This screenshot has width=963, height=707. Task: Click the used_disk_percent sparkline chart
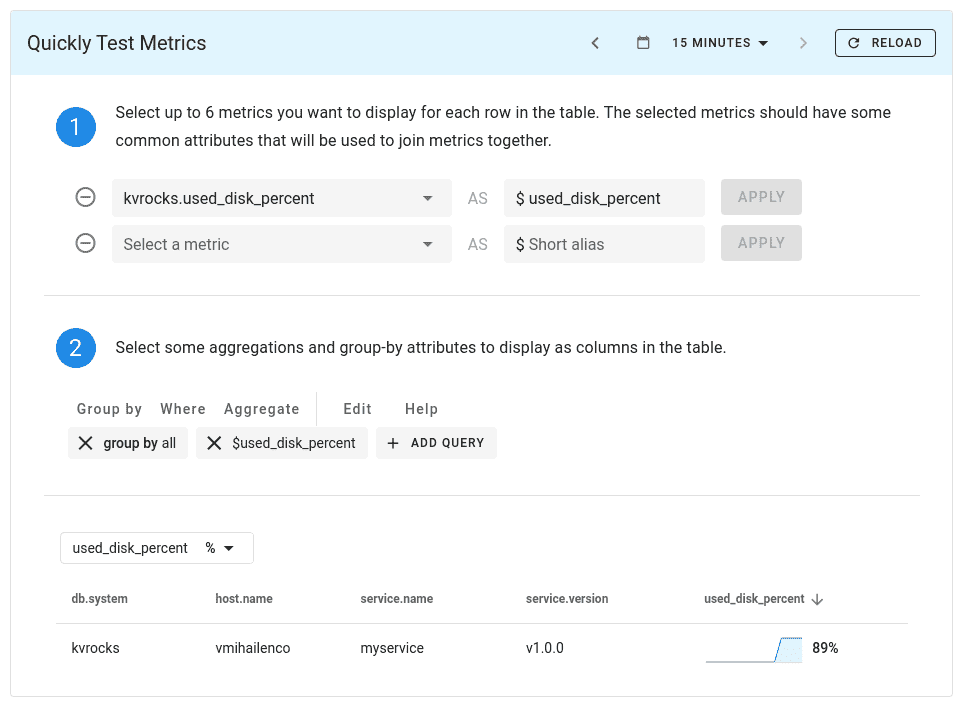click(754, 648)
